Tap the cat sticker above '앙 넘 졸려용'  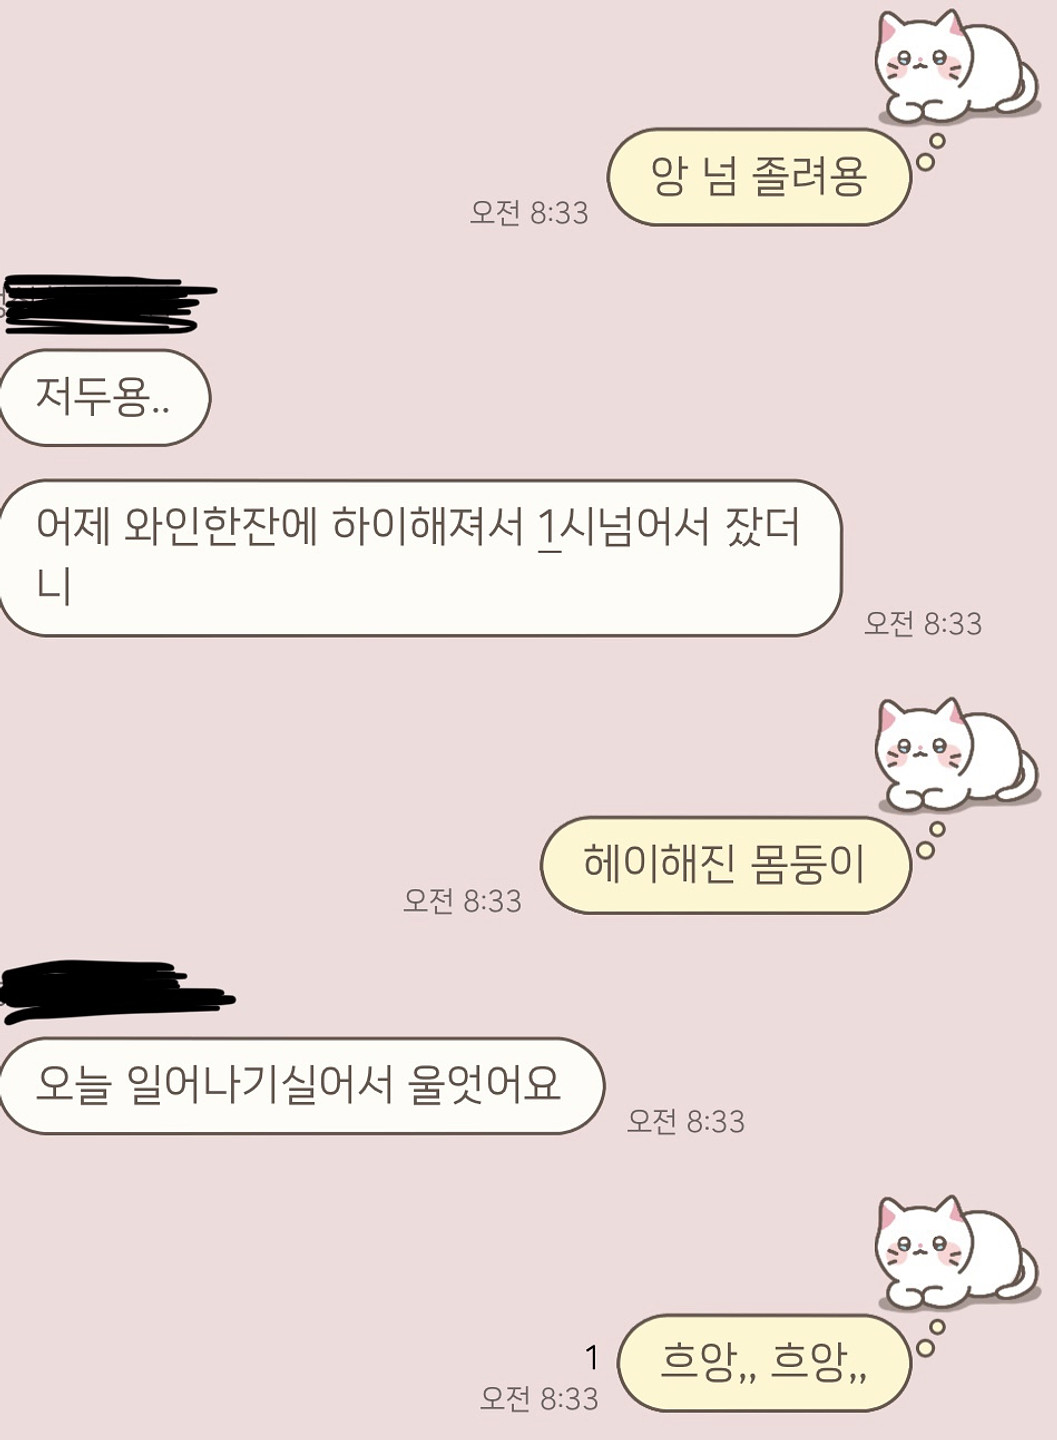[x=956, y=67]
